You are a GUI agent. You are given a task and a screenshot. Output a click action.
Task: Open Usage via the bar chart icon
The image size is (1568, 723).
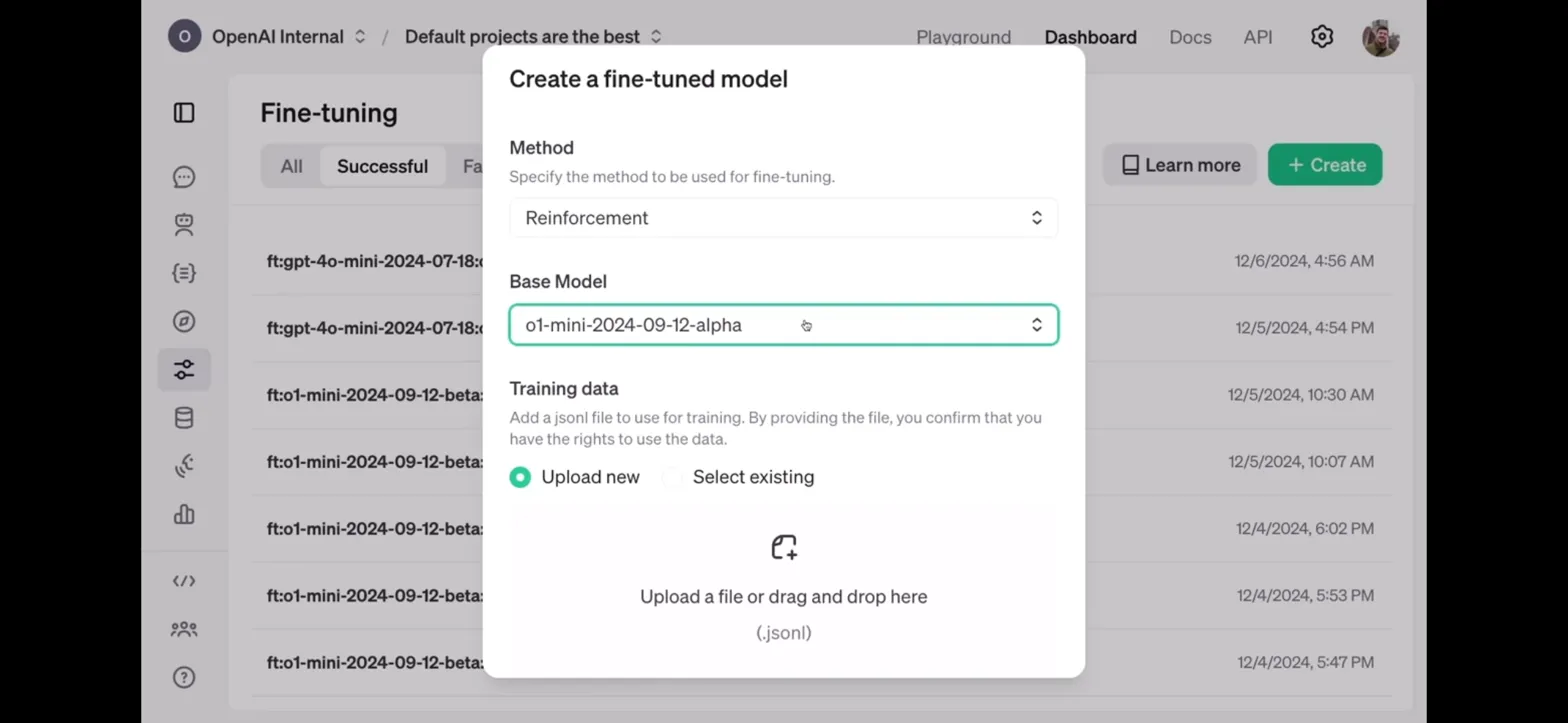[x=184, y=514]
